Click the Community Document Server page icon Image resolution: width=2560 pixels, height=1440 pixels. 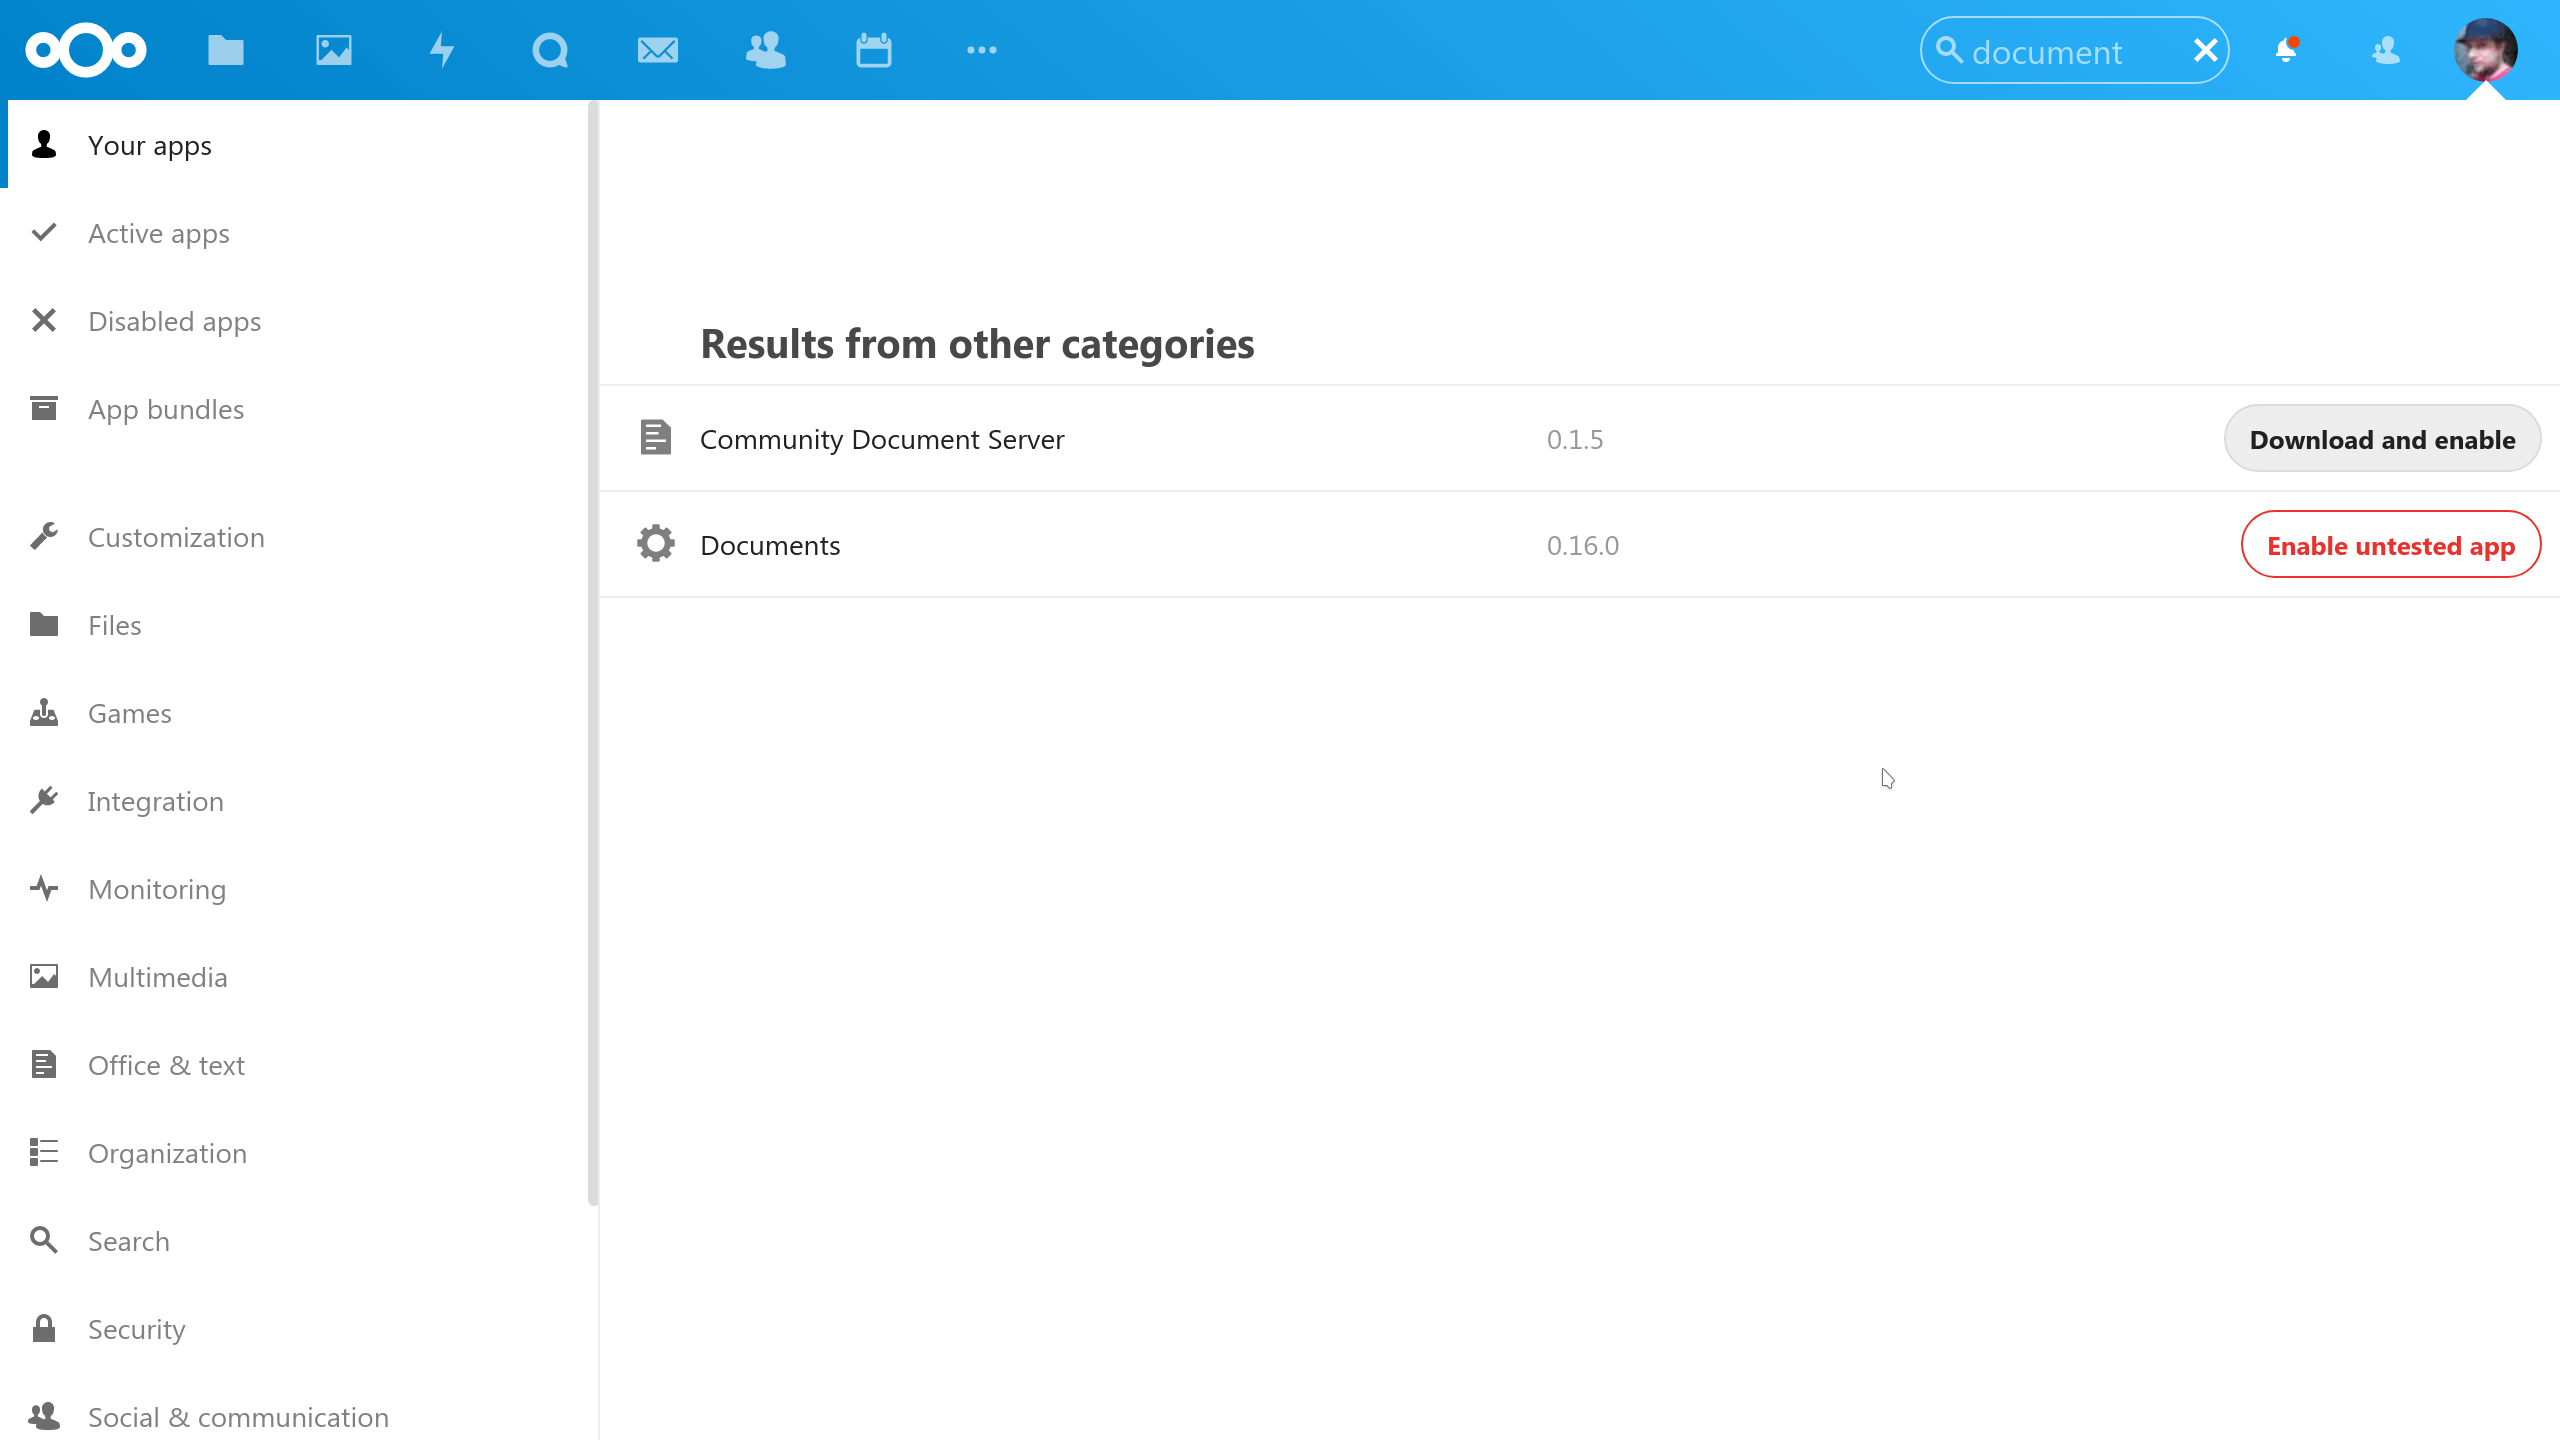tap(656, 438)
